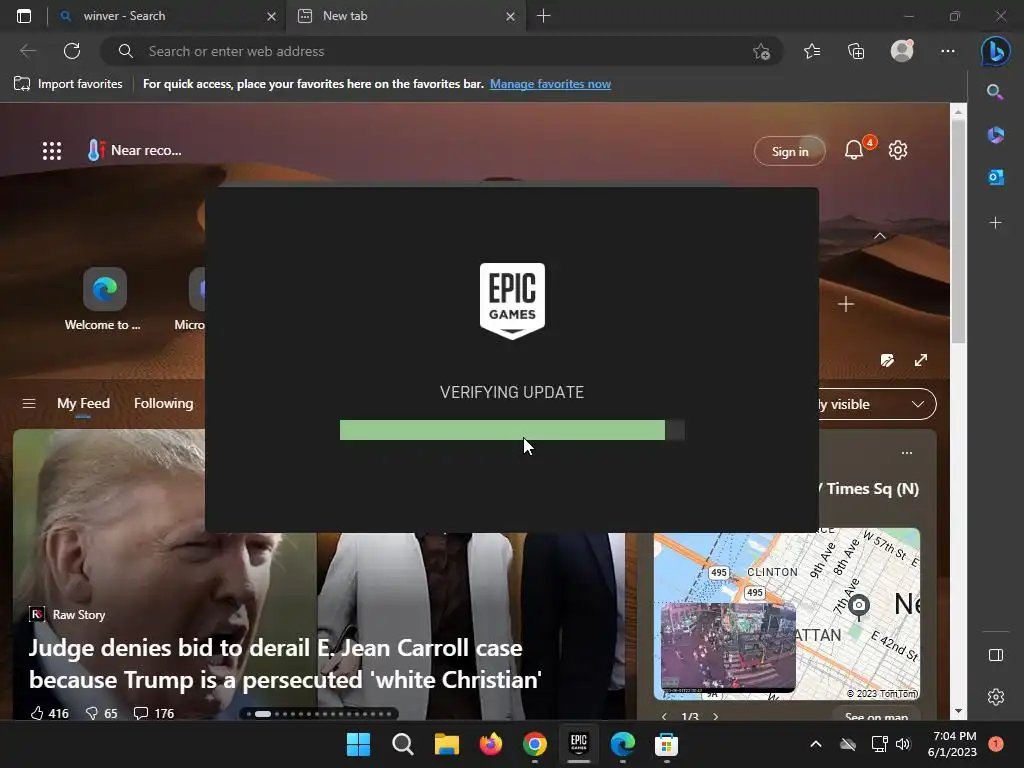The width and height of the screenshot is (1024, 768).
Task: Collapse quick links with the up chevron
Action: (880, 236)
